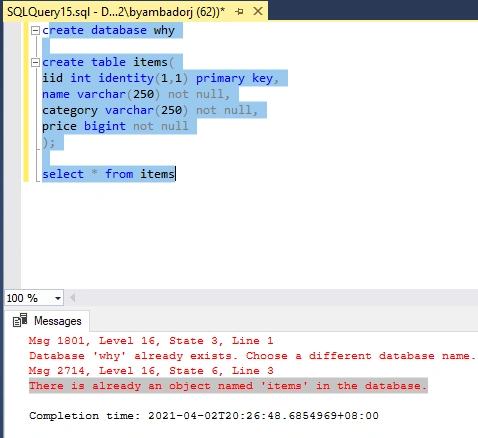The image size is (478, 438).
Task: Place cursor at end of 'select * from items'
Action: point(175,174)
